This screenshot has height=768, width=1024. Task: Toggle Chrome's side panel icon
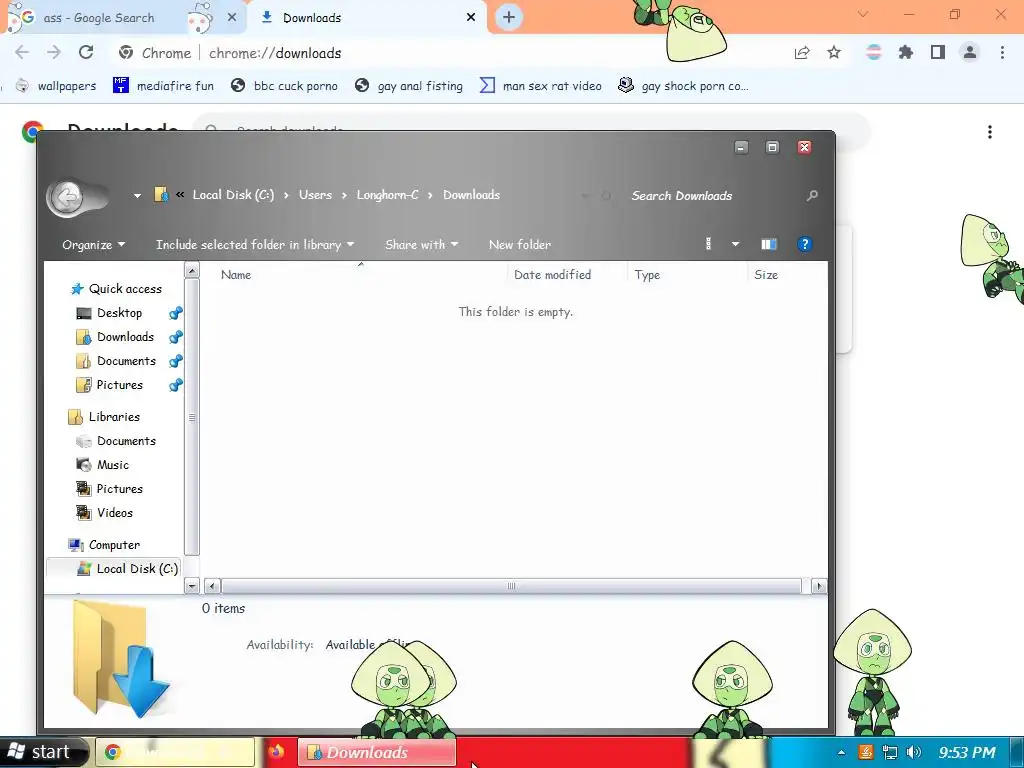(x=938, y=53)
